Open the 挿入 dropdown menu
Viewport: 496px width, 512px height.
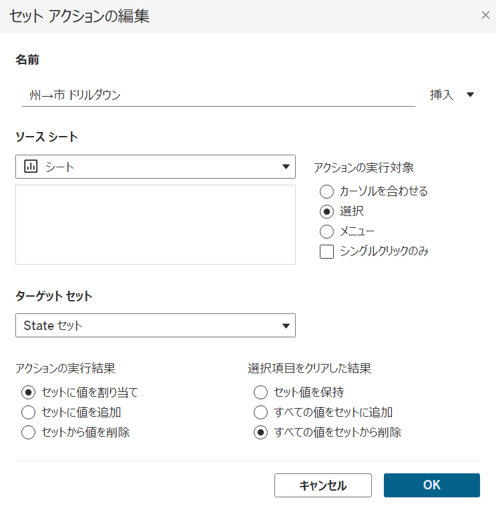452,95
